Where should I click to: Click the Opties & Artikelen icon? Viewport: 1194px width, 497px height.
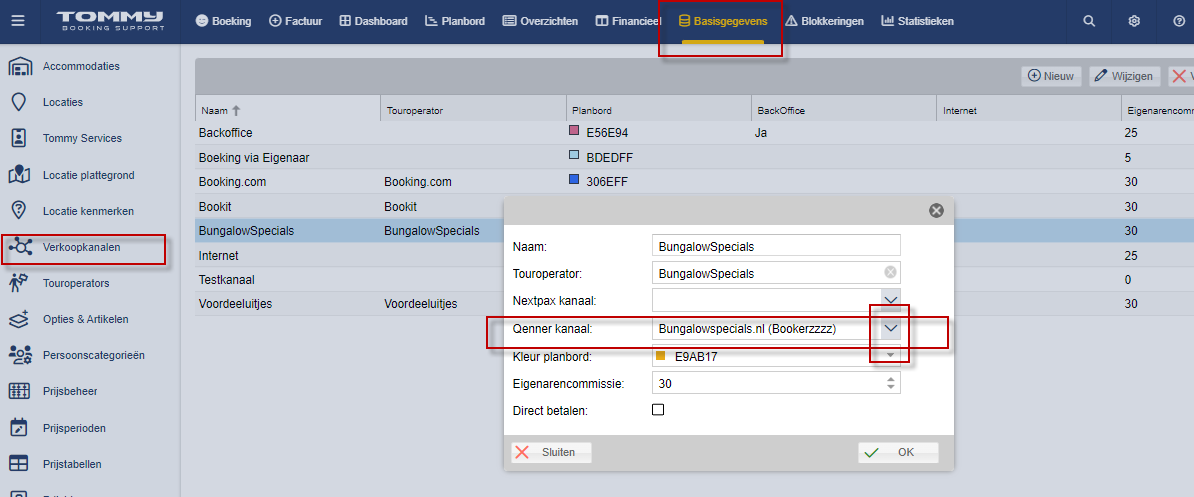tap(19, 319)
